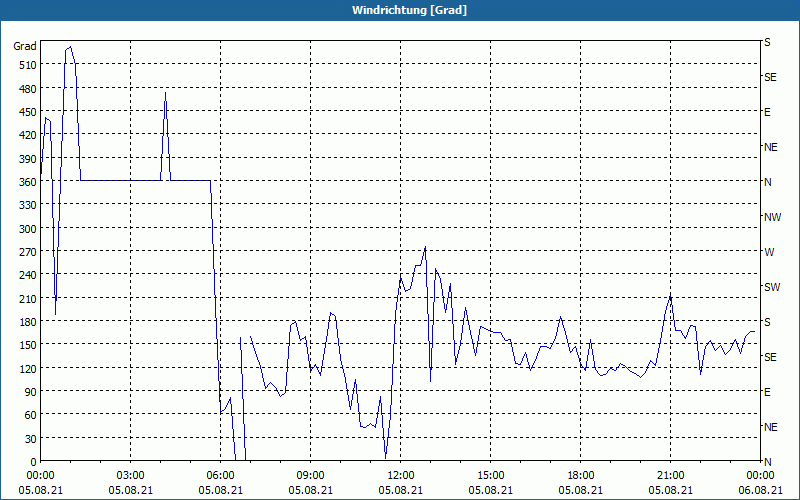Screen dimensions: 800x500
Task: Click the 06:00 time label
Action: (220, 476)
